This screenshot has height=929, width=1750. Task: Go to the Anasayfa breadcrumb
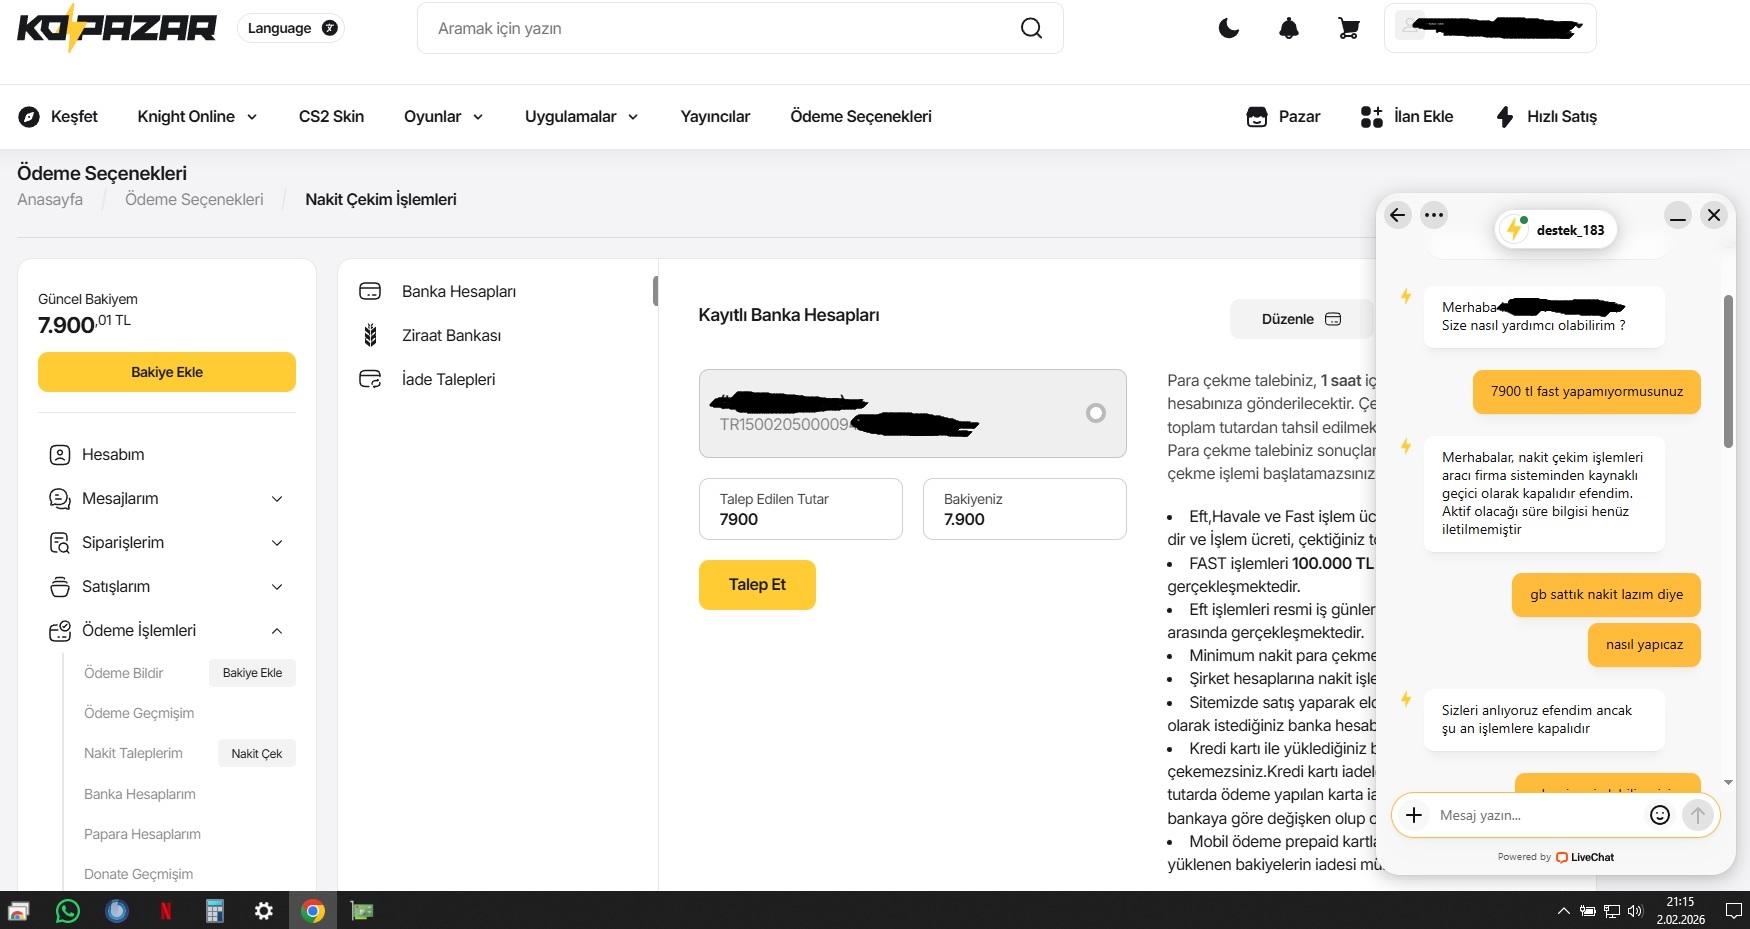pos(50,199)
